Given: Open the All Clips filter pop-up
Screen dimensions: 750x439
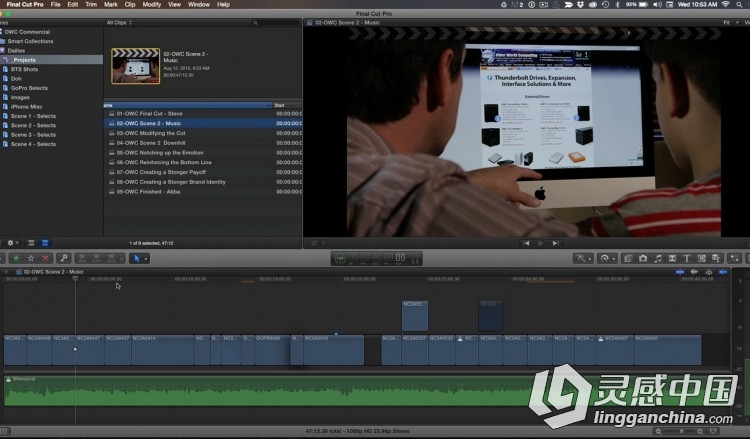Looking at the screenshot, I should tap(119, 22).
